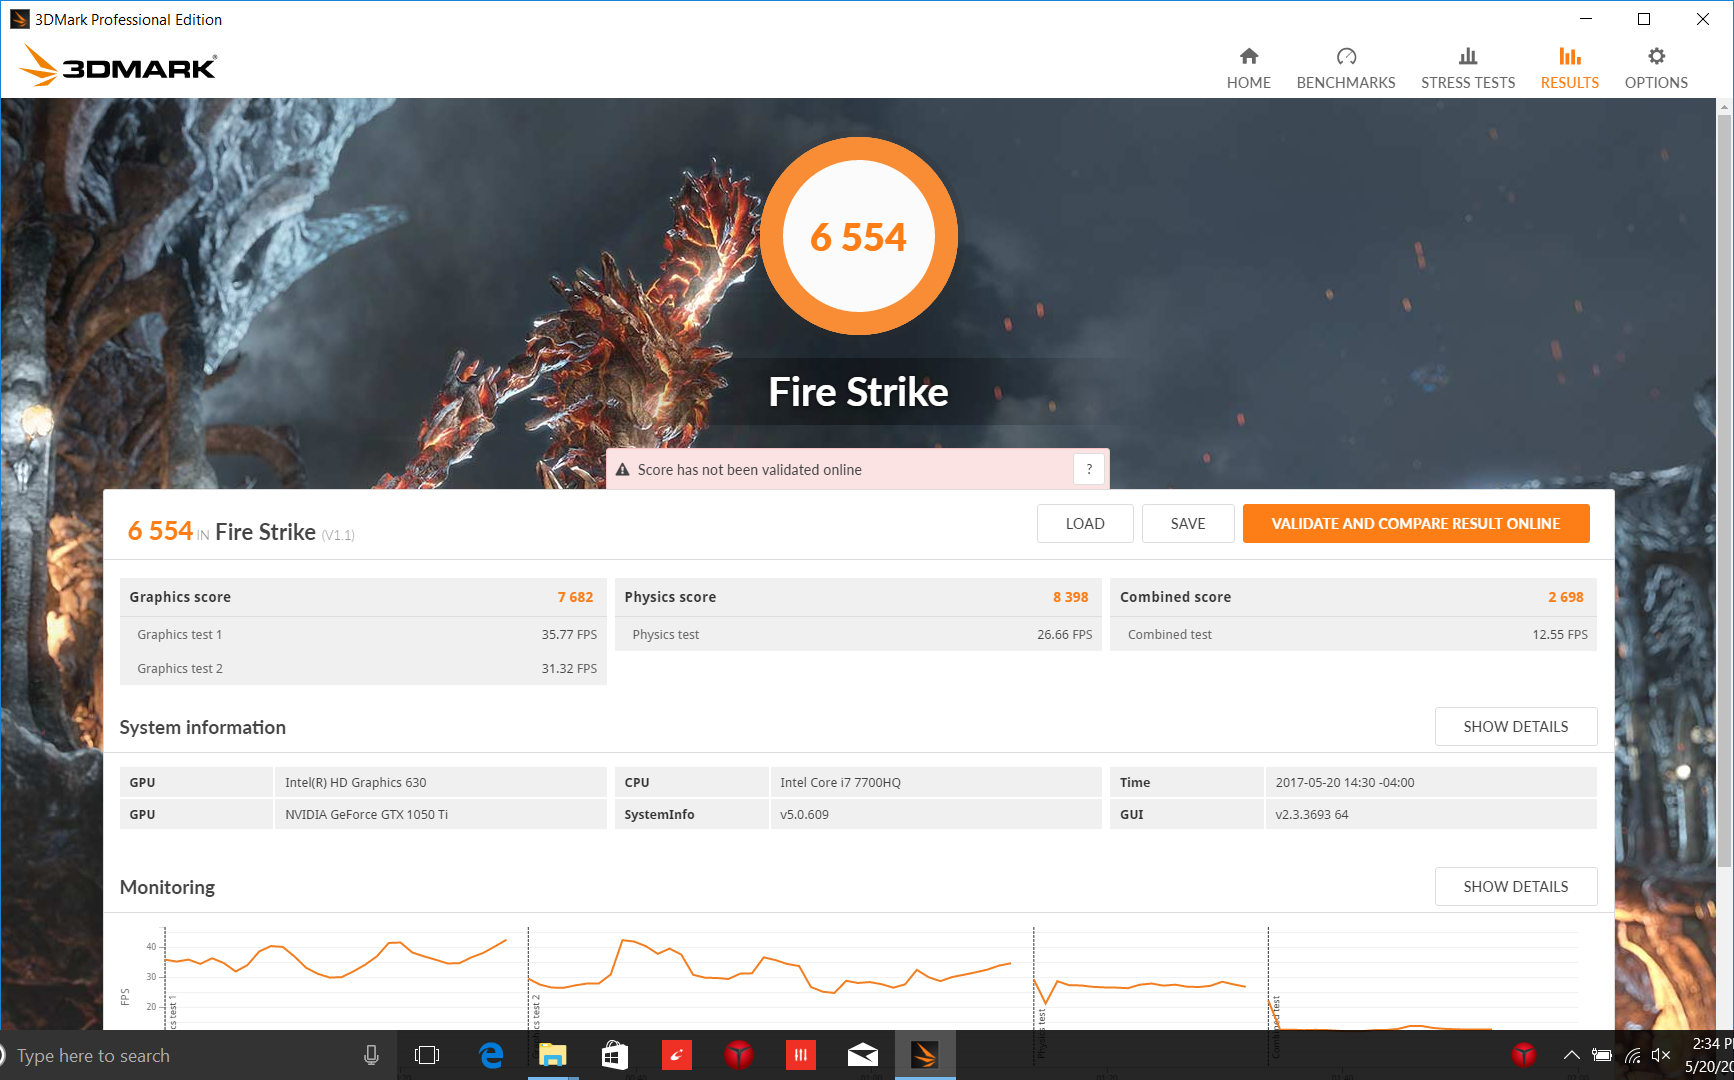Validate and compare result online
Screen dimensions: 1734x1080
(x=1416, y=523)
